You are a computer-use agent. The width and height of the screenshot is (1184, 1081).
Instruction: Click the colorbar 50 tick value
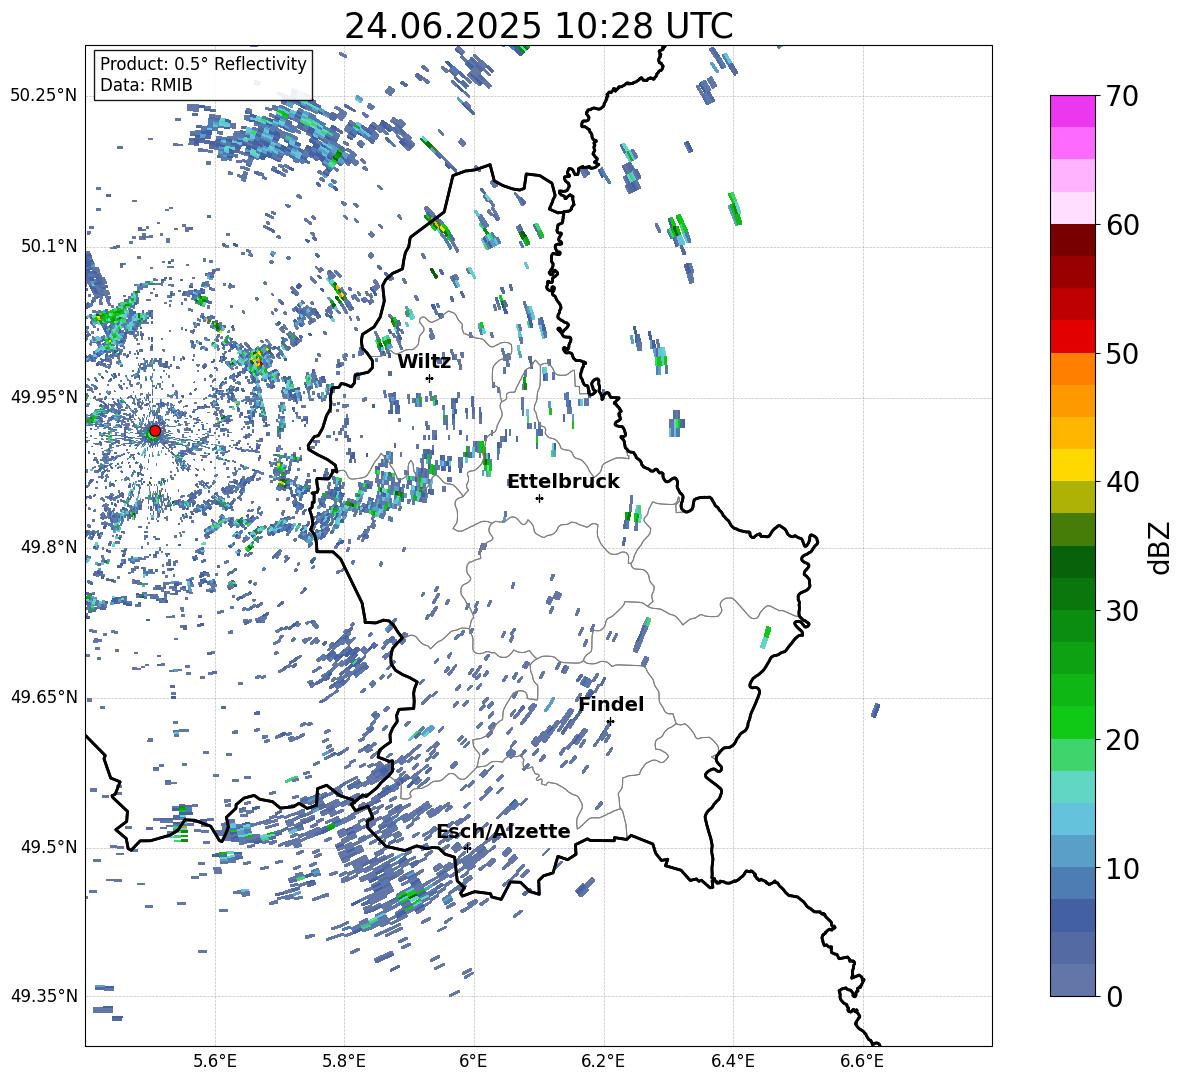coord(1122,353)
